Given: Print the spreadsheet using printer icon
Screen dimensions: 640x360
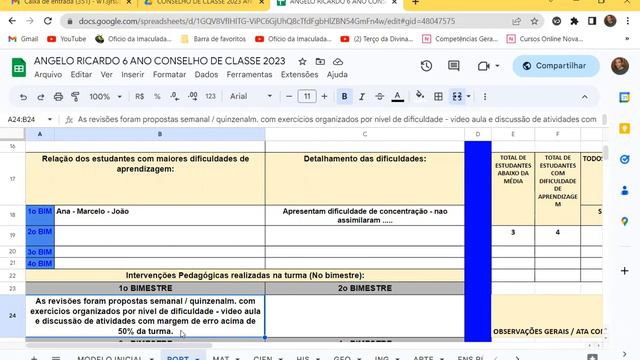Looking at the screenshot, I should tap(58, 97).
